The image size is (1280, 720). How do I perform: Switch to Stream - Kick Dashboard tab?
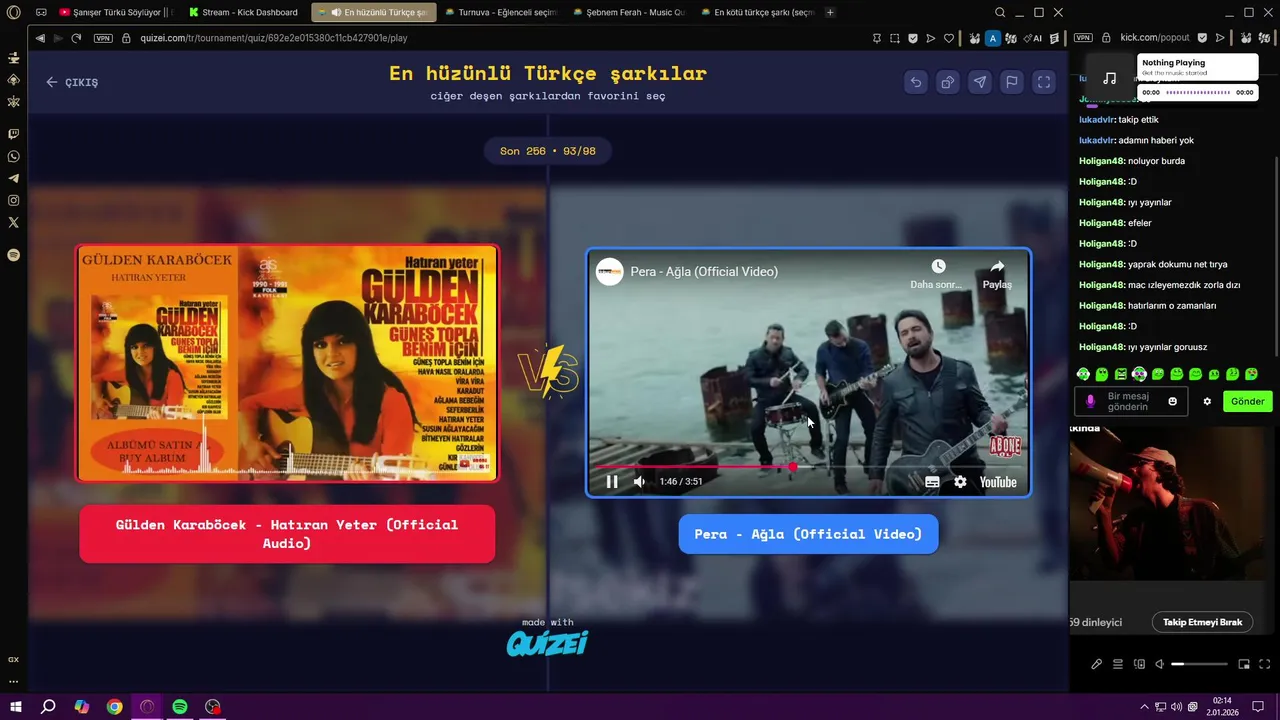(x=243, y=12)
